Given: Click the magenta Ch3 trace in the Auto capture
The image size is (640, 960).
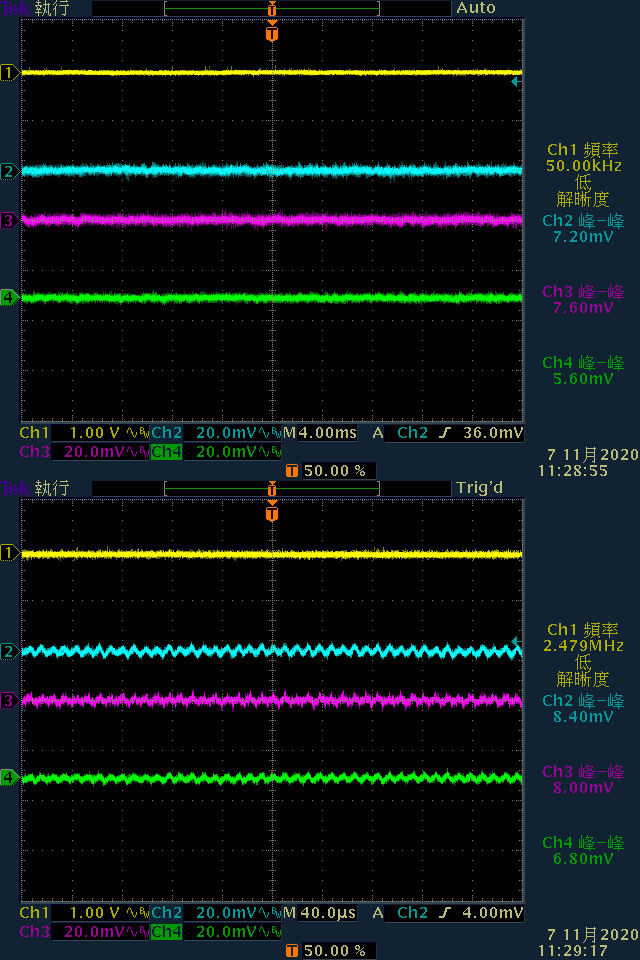Looking at the screenshot, I should coord(272,220).
